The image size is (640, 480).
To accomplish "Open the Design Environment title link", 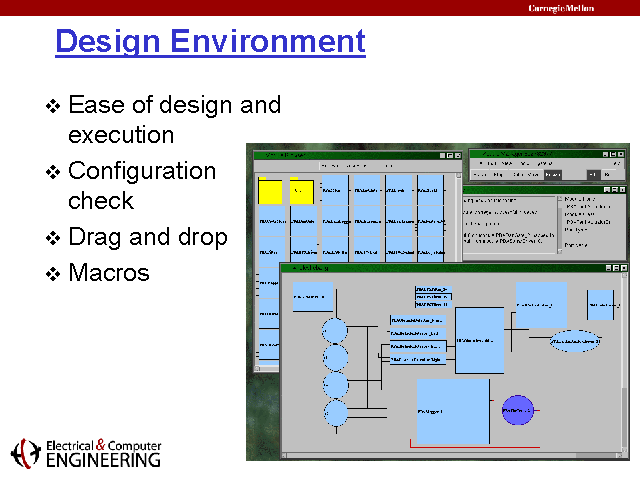I will [x=209, y=42].
